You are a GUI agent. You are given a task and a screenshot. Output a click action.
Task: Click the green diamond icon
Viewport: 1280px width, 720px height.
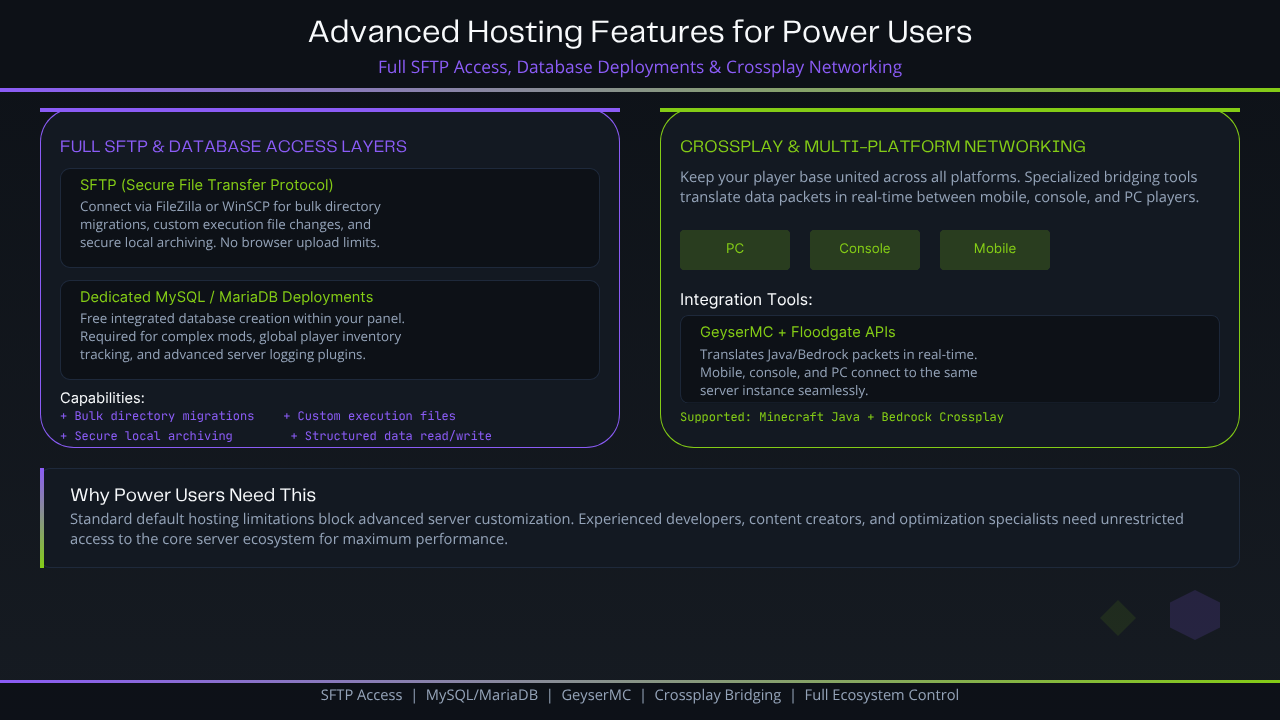tap(1118, 618)
